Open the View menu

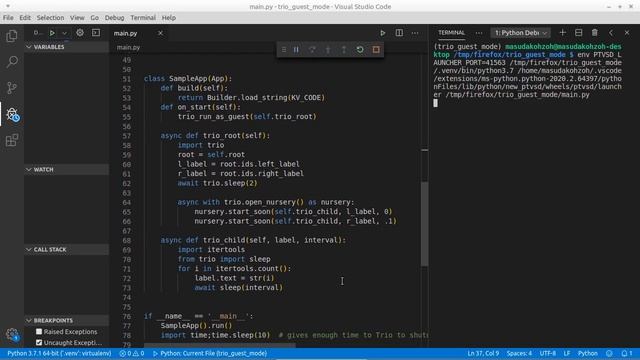coord(77,18)
